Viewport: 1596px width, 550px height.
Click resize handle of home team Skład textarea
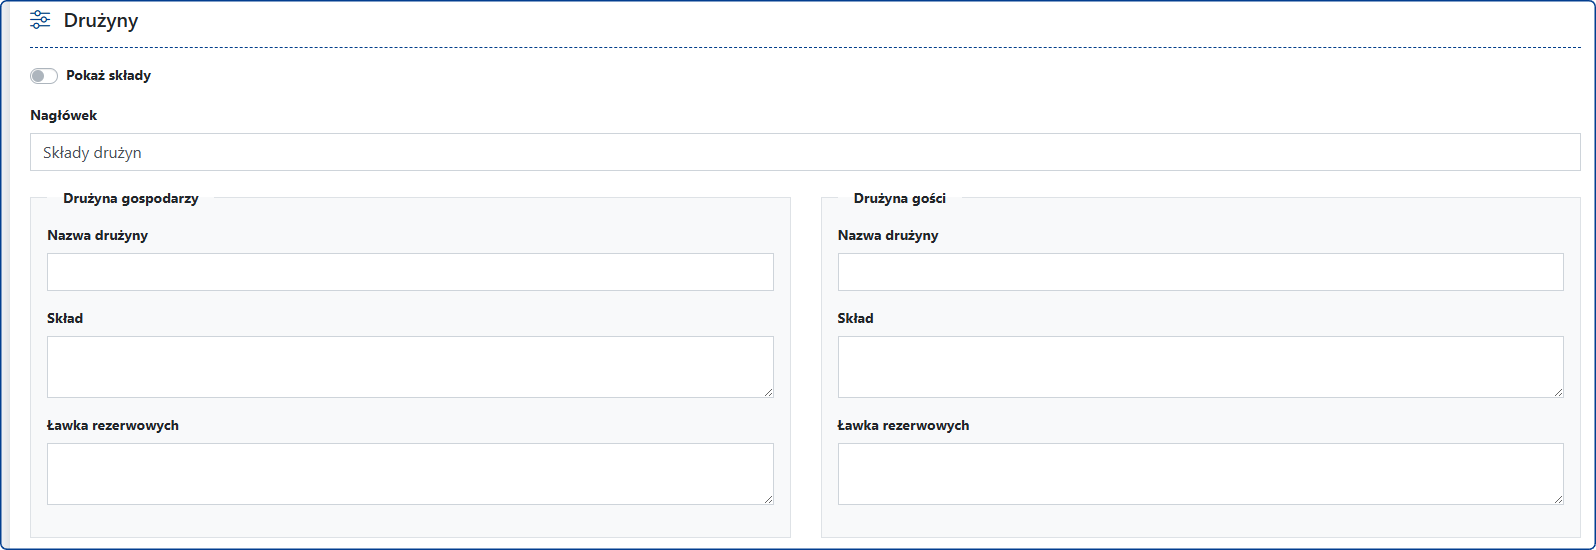(x=768, y=392)
